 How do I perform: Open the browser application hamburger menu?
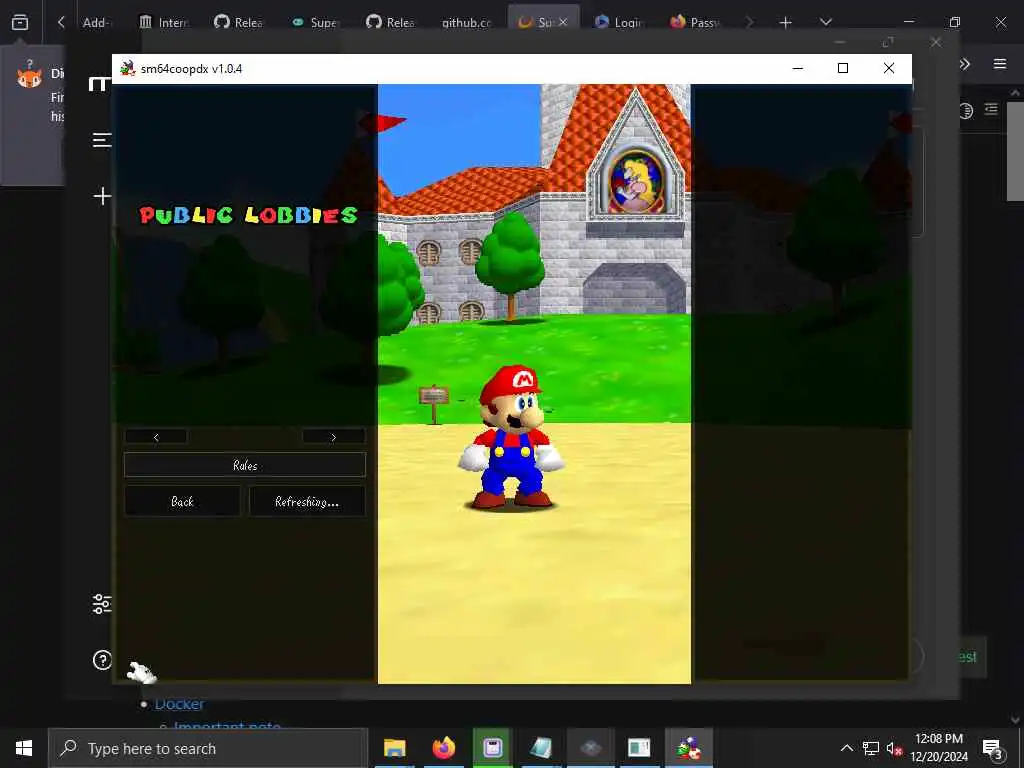[1000, 63]
